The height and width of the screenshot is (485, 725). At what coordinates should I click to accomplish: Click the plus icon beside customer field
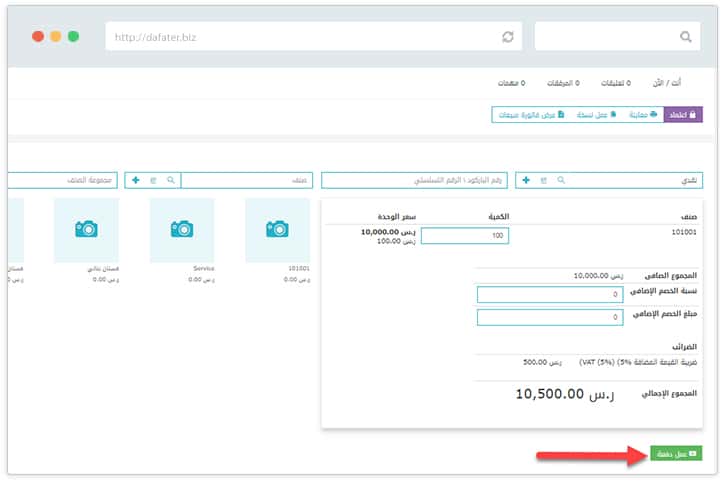click(526, 180)
